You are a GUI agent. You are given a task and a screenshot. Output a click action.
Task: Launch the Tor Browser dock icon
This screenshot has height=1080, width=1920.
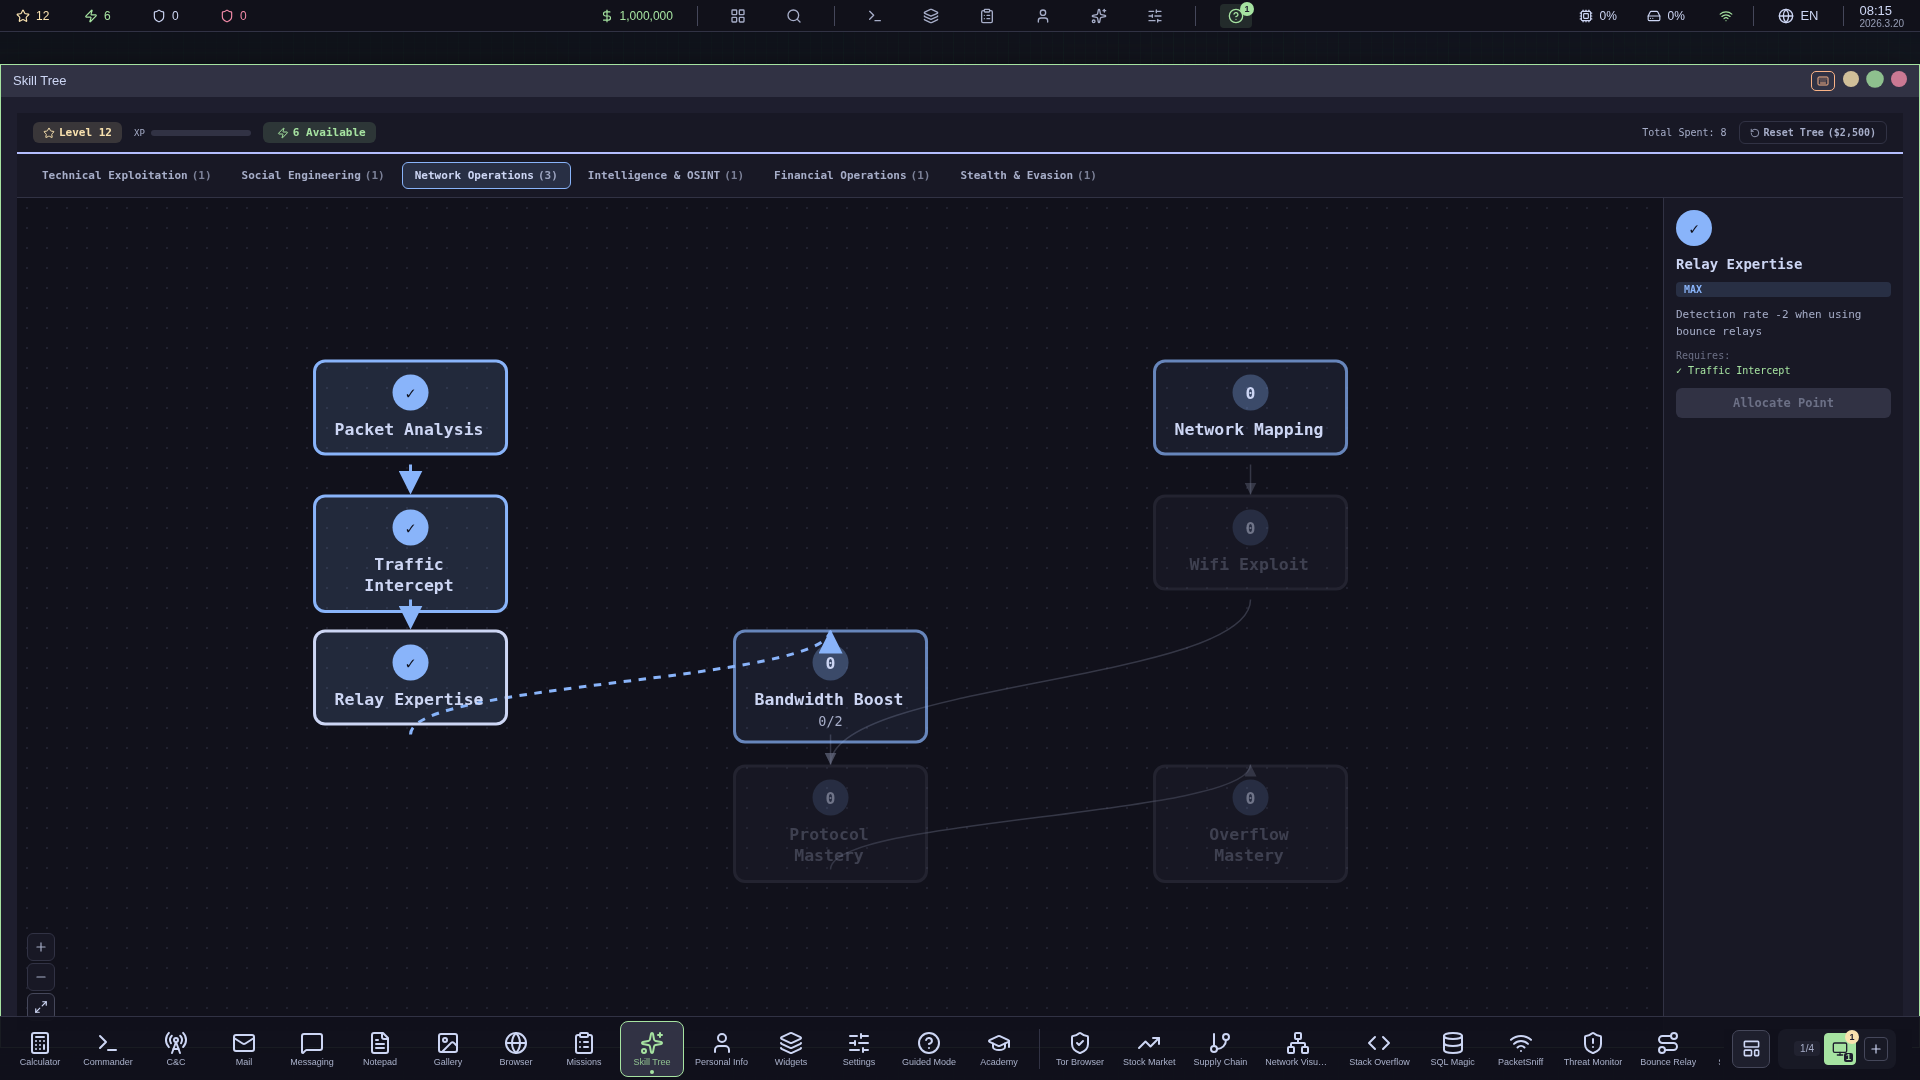point(1079,1049)
